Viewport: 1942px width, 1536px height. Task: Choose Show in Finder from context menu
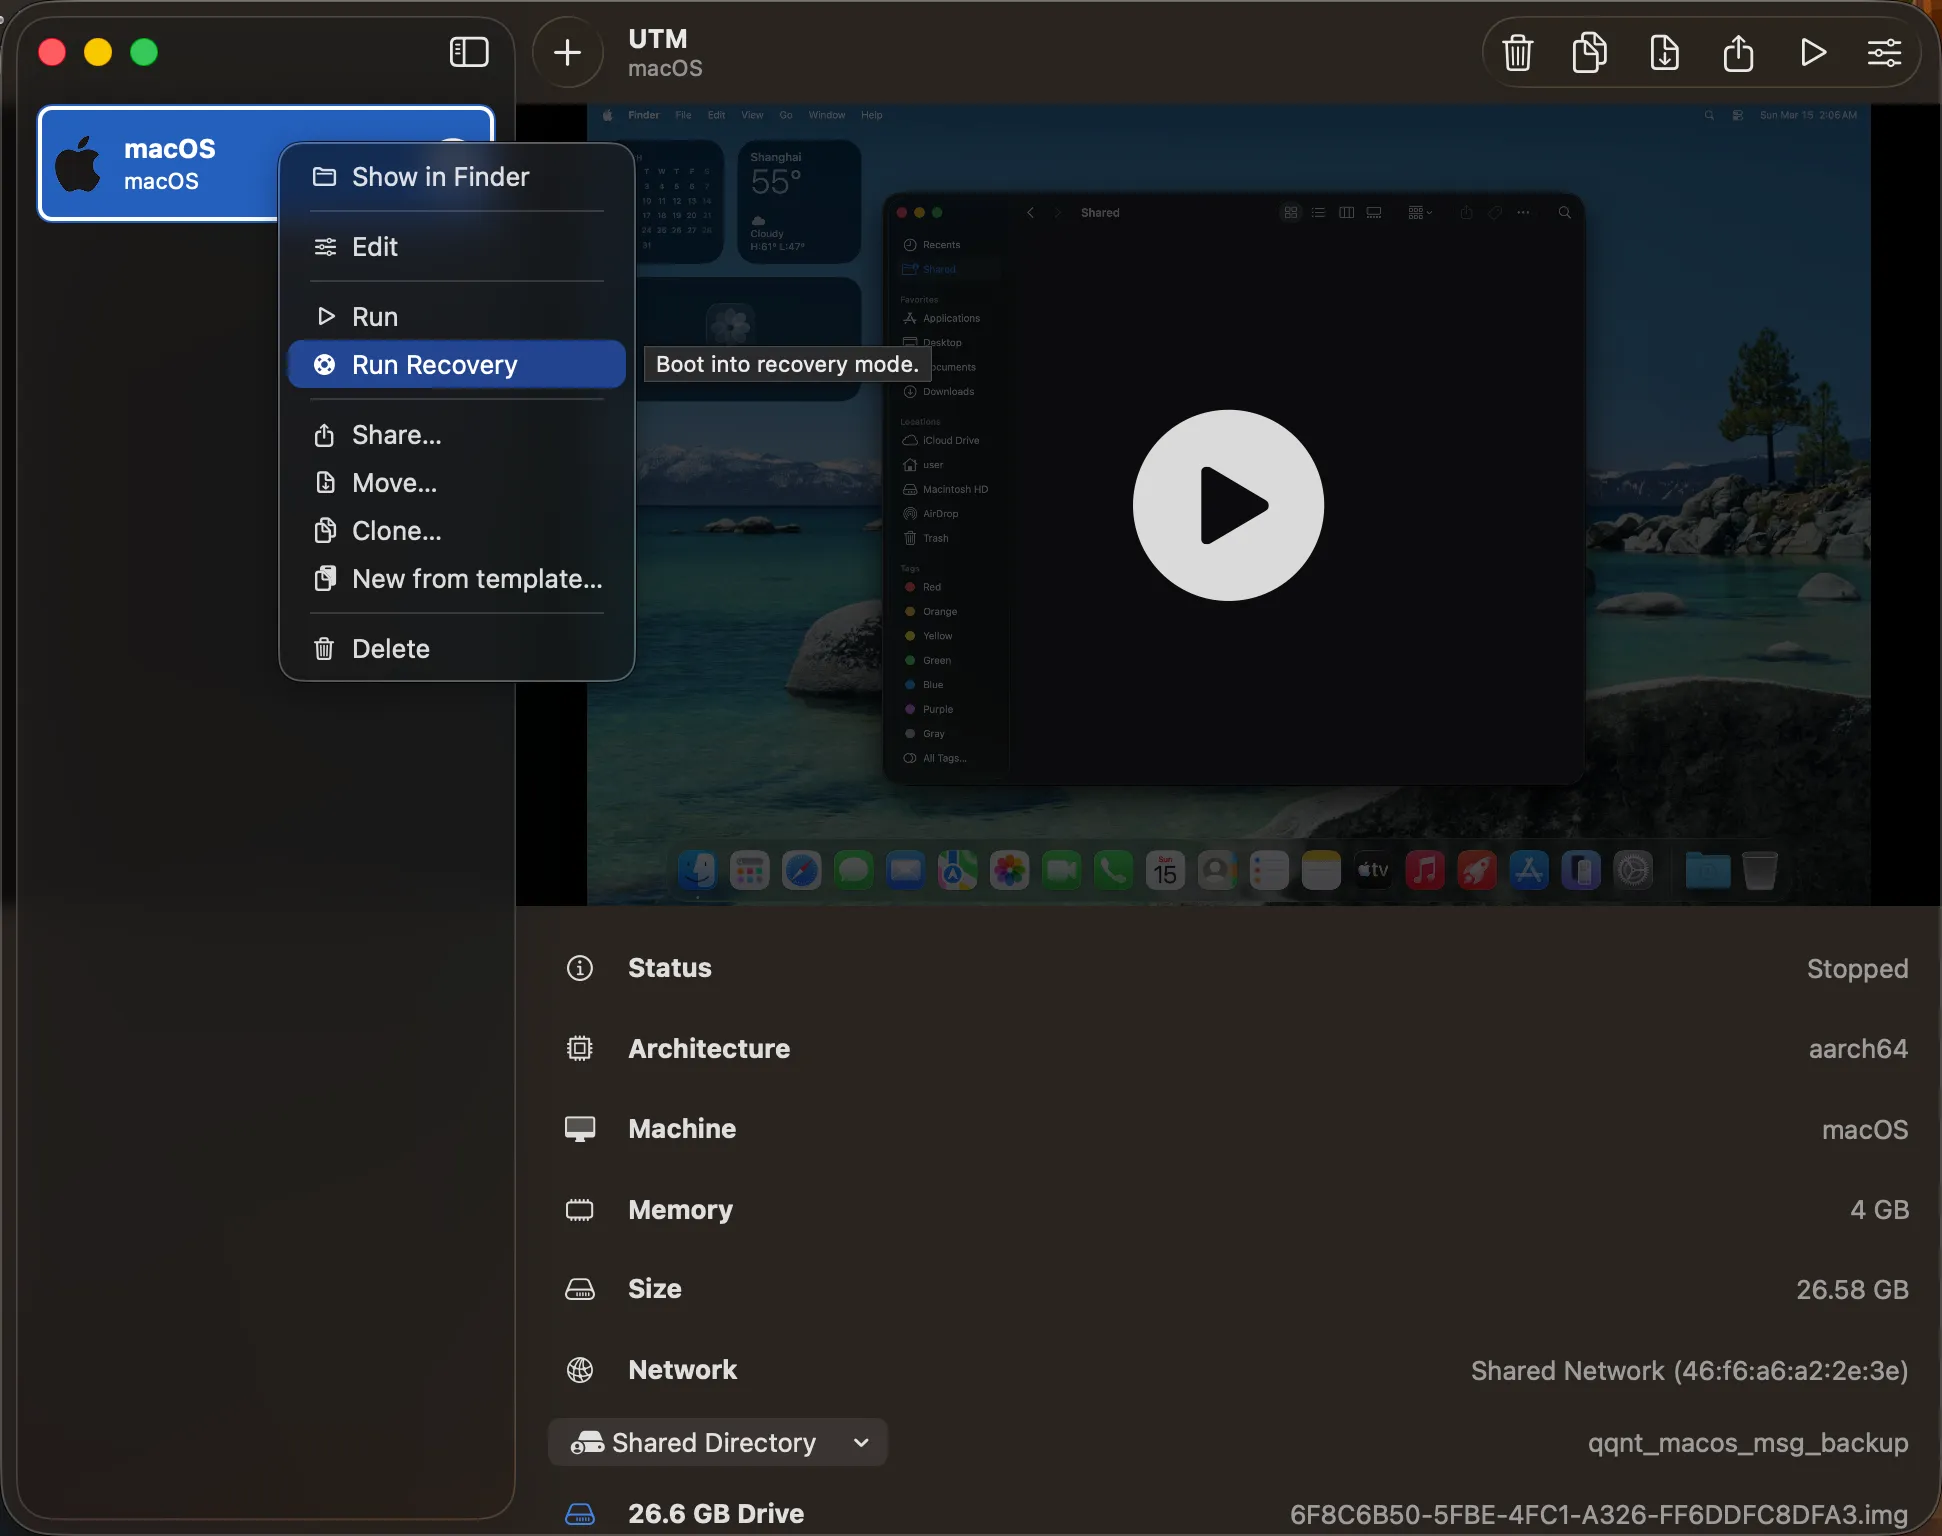click(x=457, y=177)
